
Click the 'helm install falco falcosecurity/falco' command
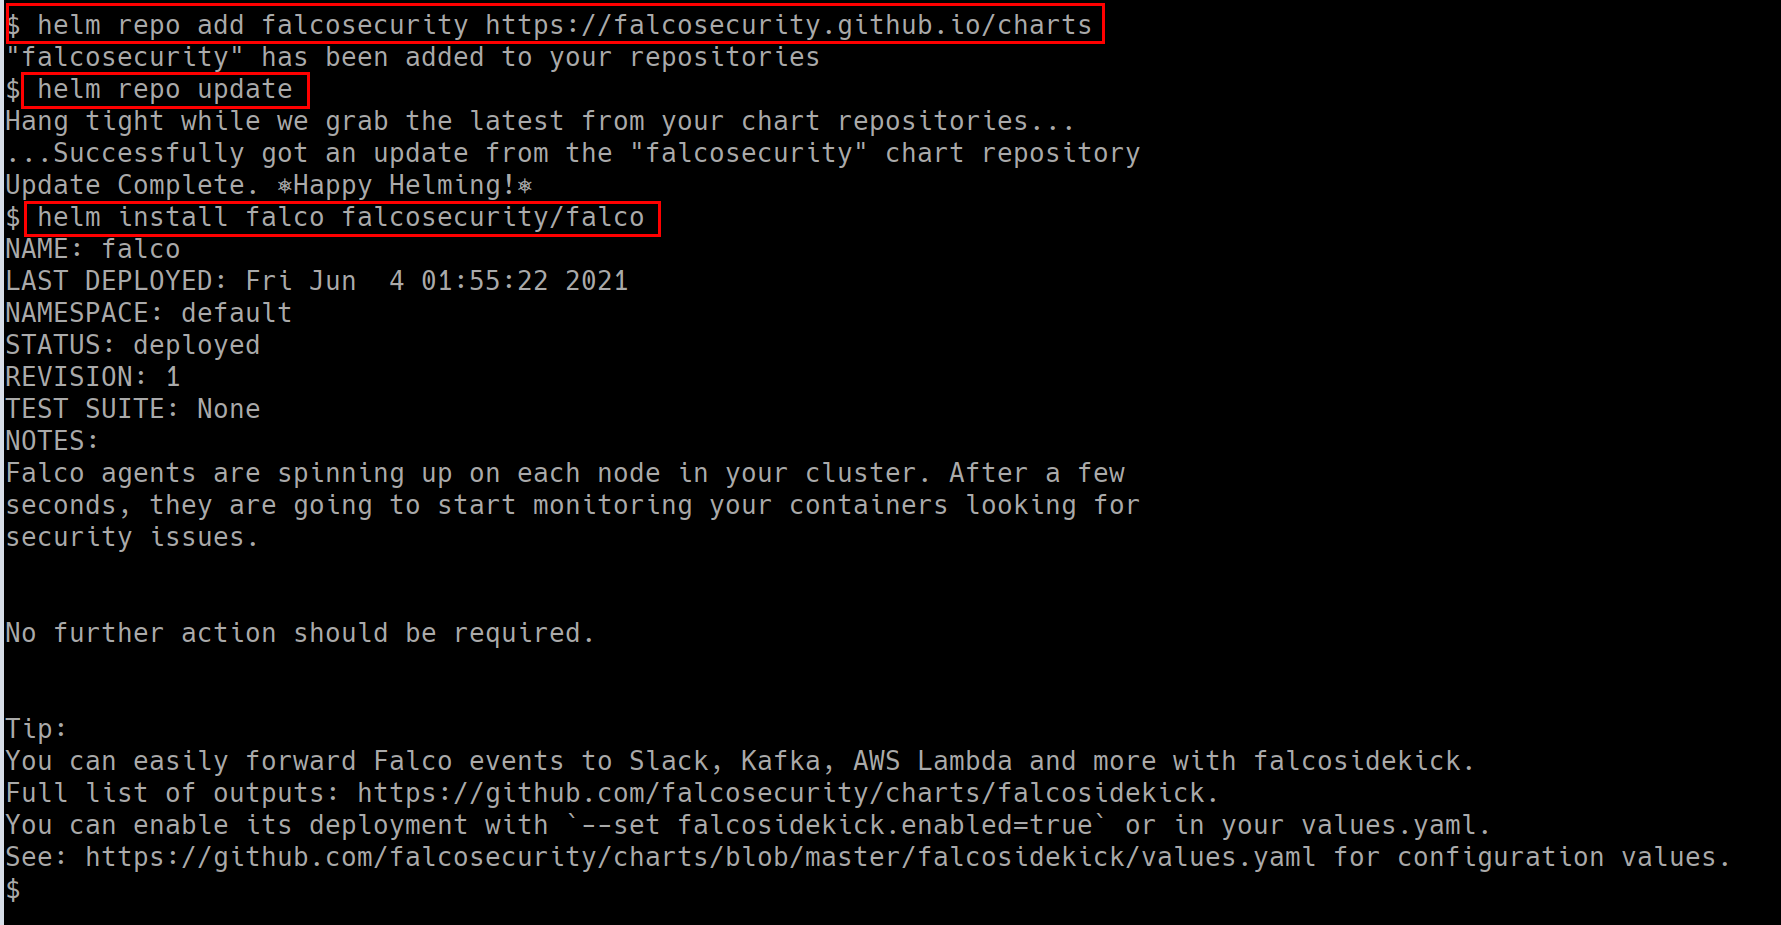tap(341, 218)
